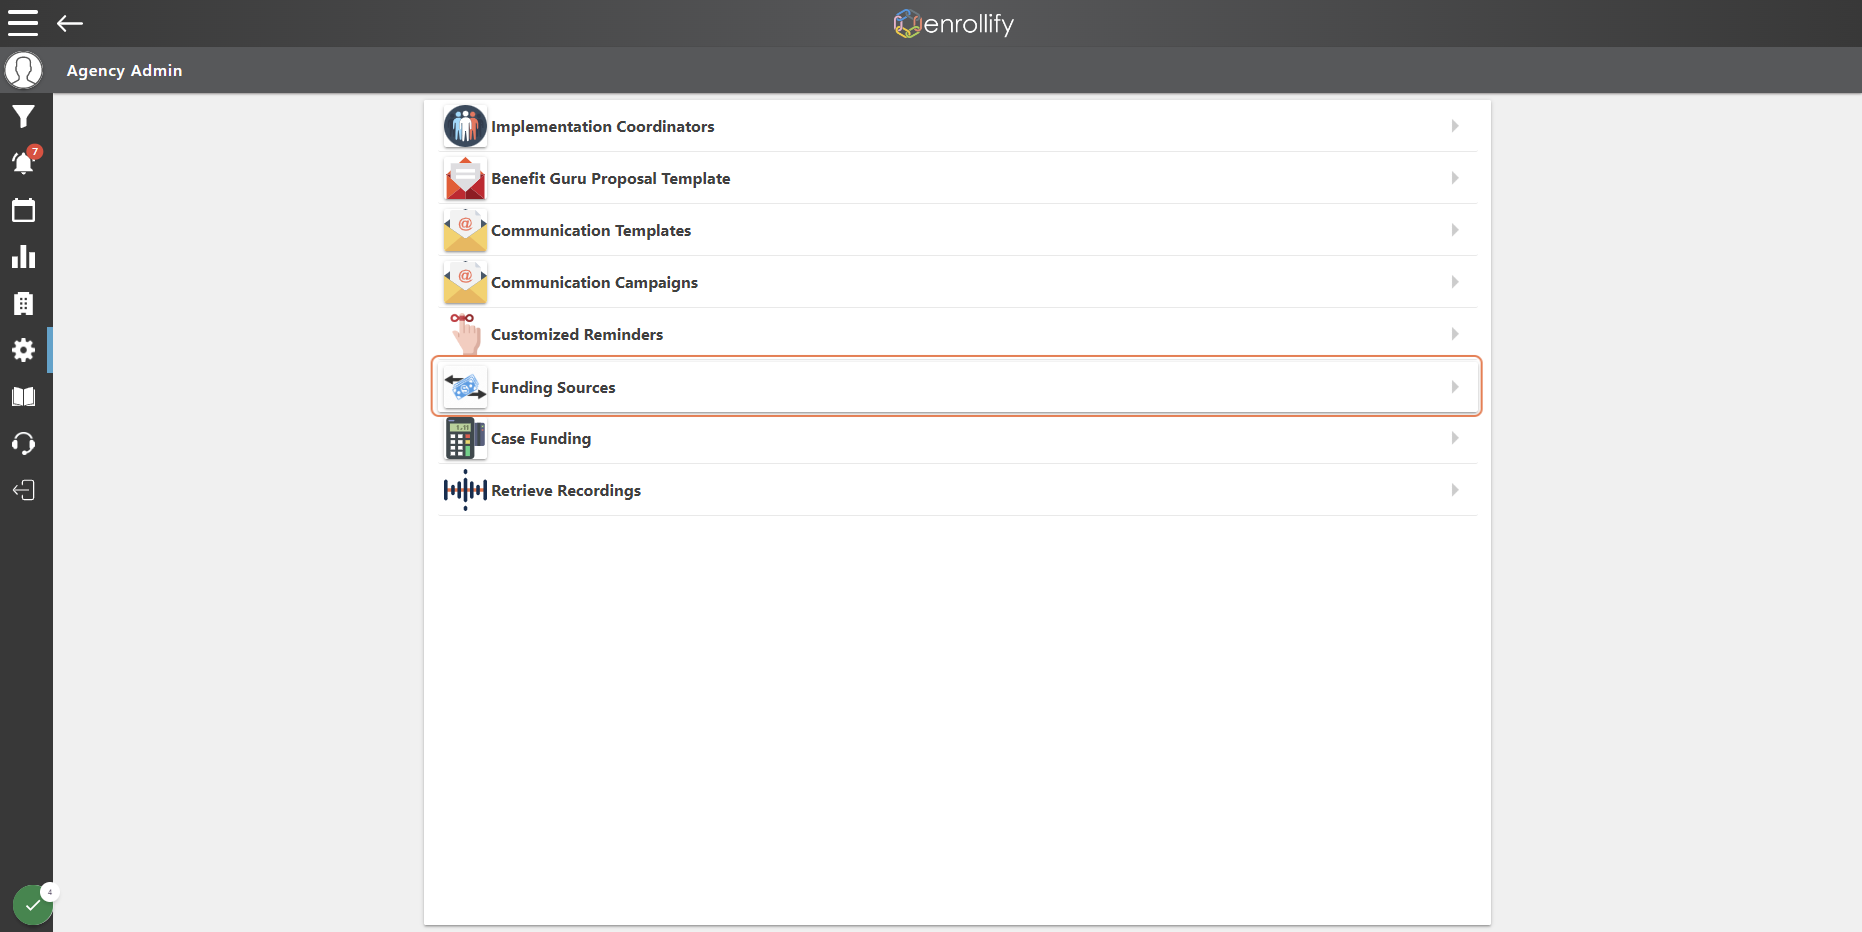
Task: Select Retrieve Recordings text
Action: [566, 490]
